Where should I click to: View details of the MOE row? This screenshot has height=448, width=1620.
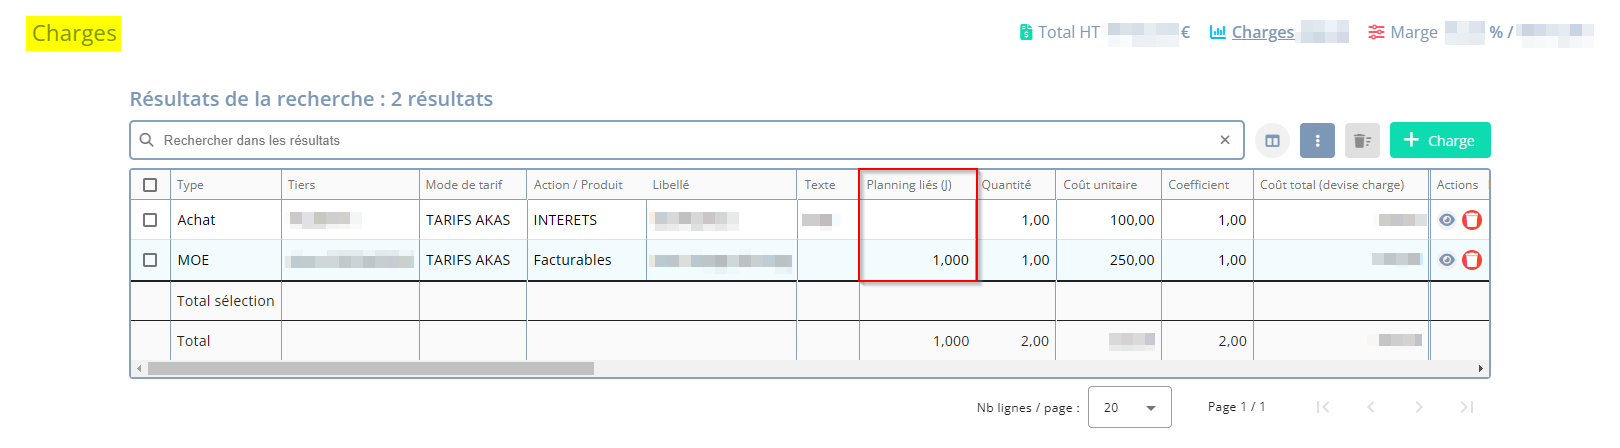(x=1446, y=260)
